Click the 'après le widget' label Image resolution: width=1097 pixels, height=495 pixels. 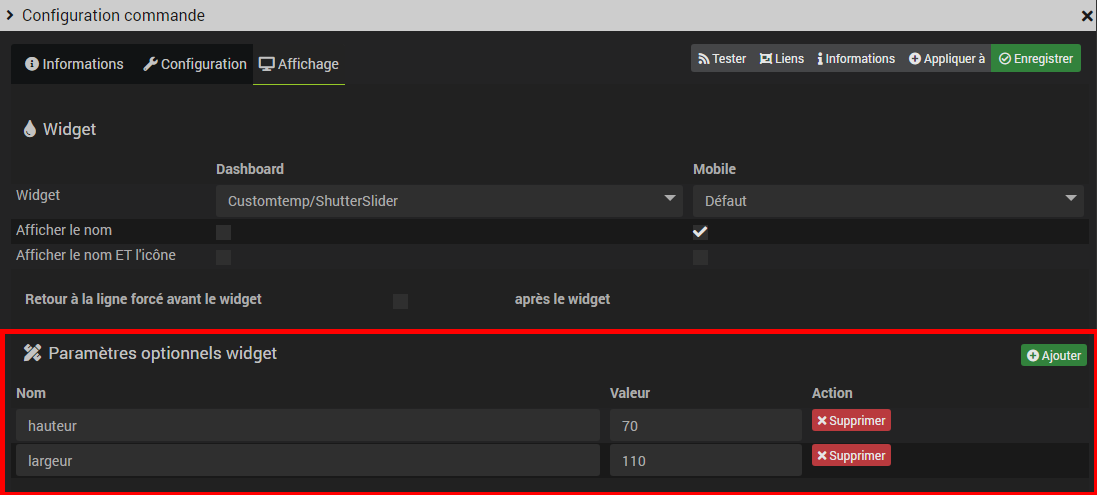click(x=562, y=299)
